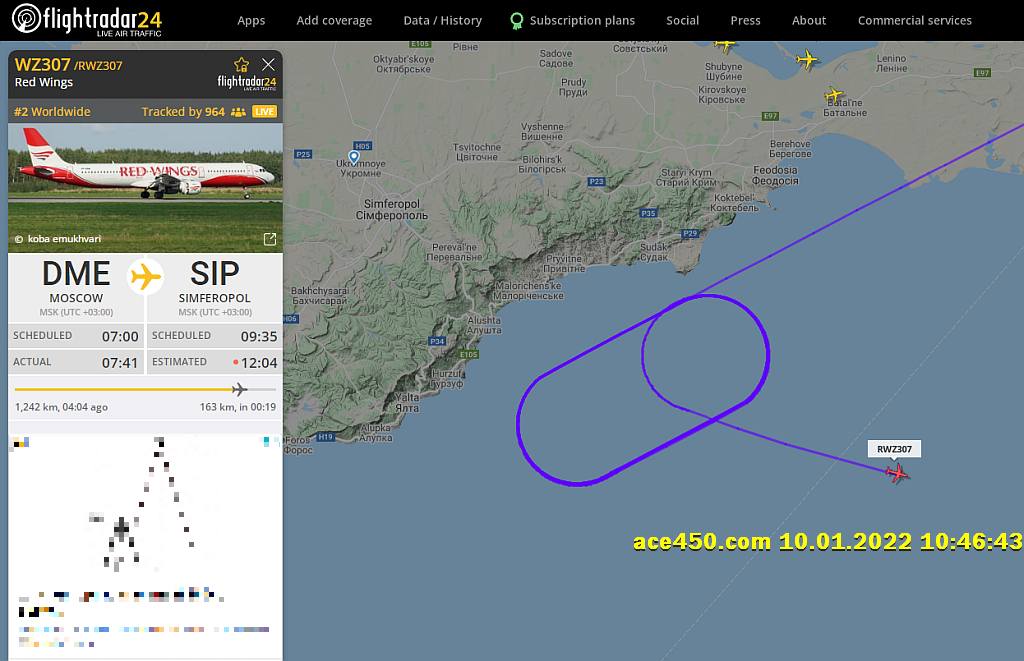Favorite flight WZ307 with the star icon

(242, 64)
